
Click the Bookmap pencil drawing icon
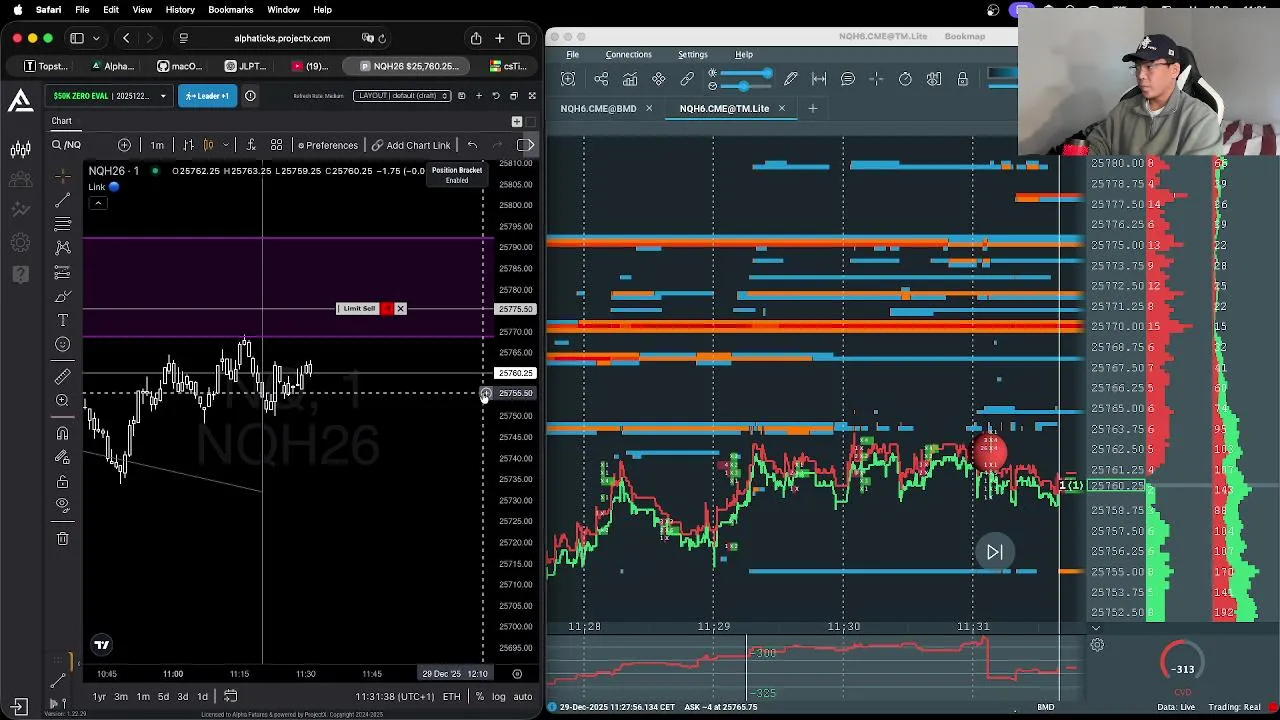[791, 79]
